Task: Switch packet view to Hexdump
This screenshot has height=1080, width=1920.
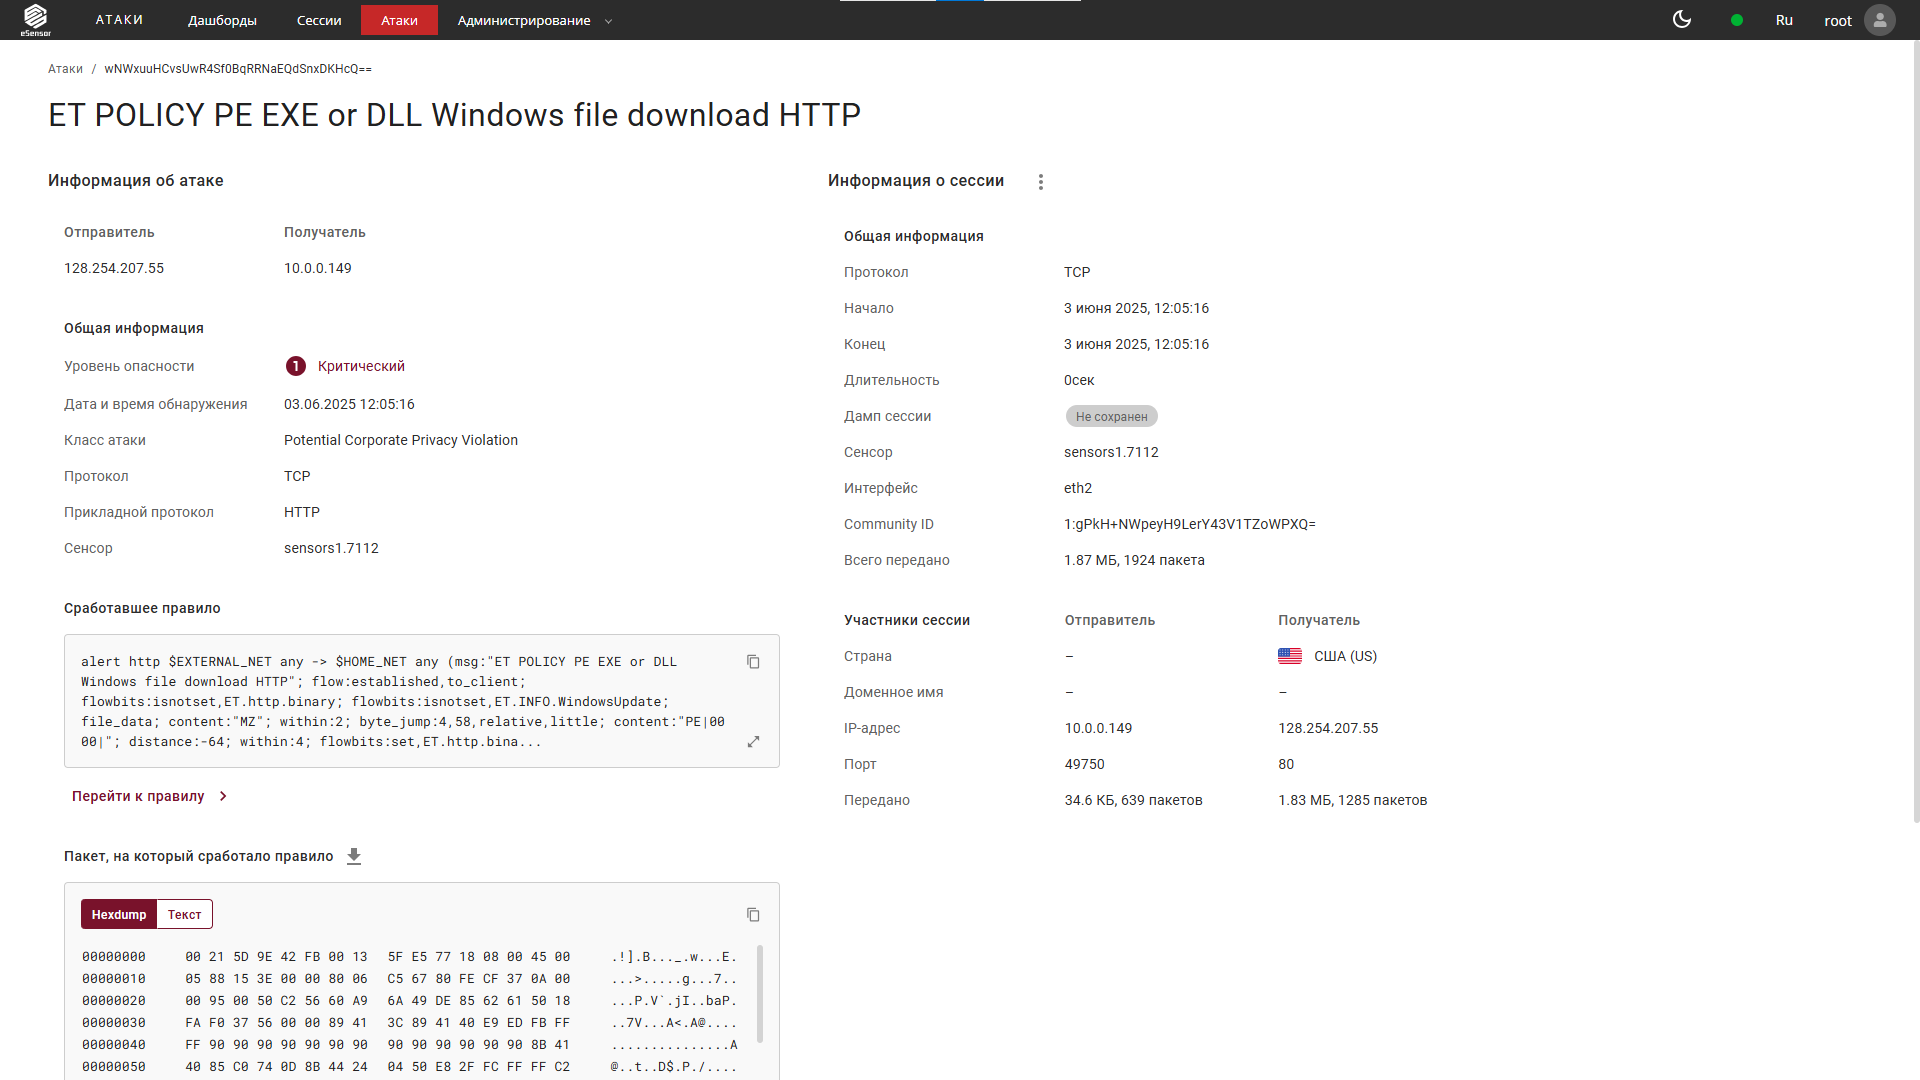Action: (x=119, y=915)
